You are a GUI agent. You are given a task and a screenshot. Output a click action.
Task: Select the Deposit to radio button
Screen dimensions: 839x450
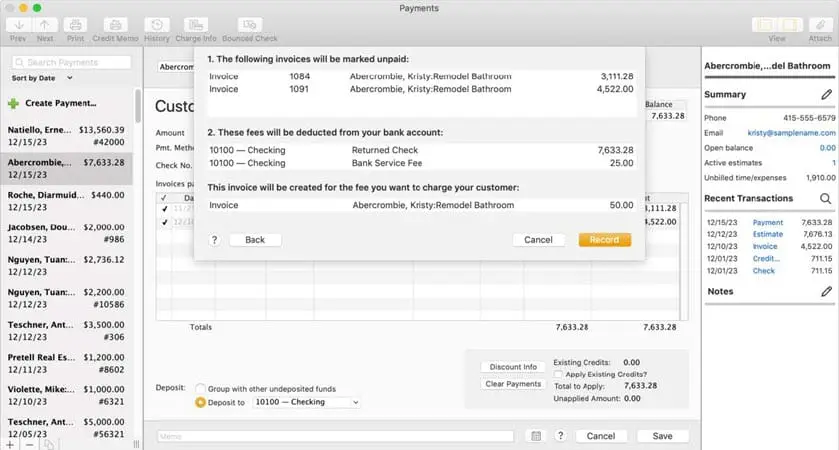click(x=200, y=402)
